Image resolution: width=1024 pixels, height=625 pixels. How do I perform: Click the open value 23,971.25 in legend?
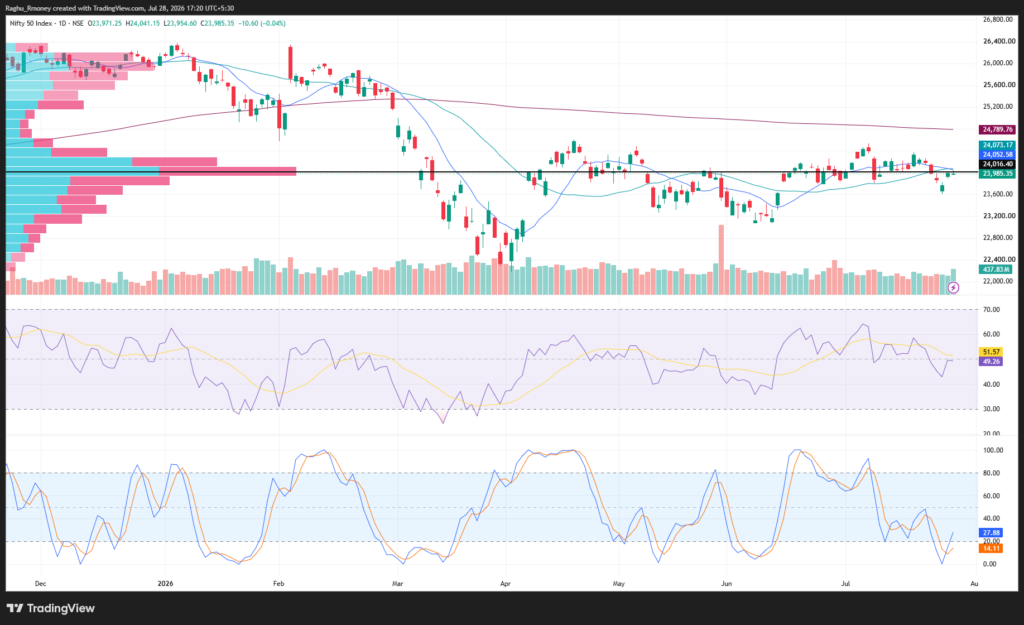[x=107, y=23]
